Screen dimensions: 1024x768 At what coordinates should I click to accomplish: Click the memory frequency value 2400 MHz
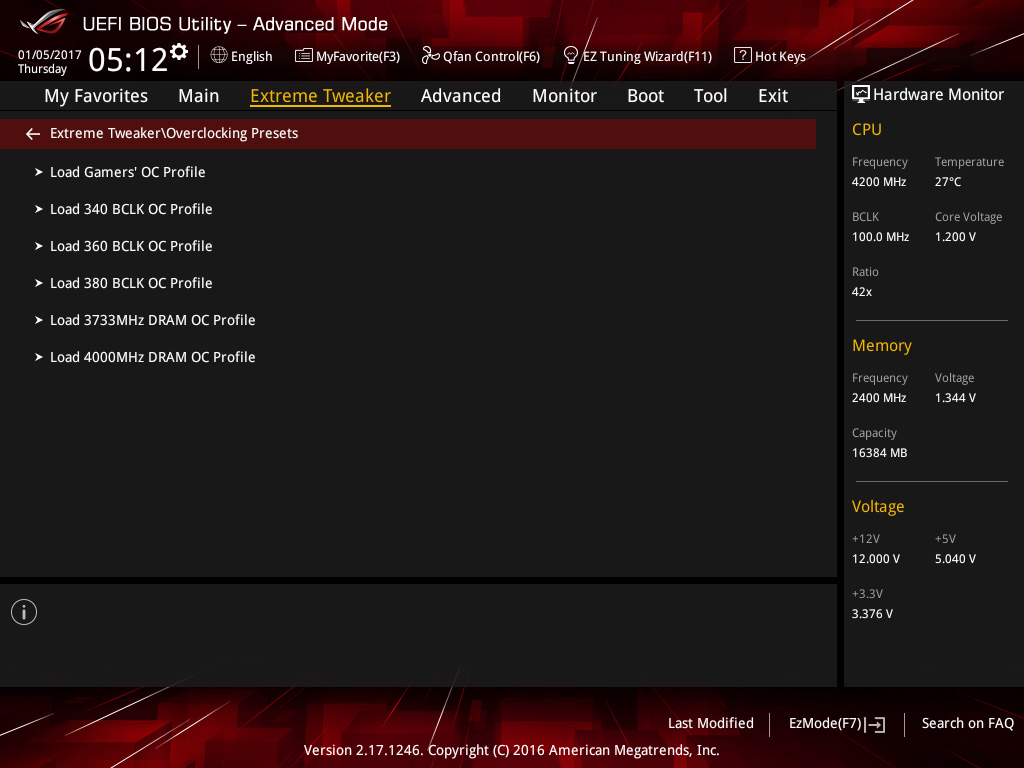click(x=879, y=398)
